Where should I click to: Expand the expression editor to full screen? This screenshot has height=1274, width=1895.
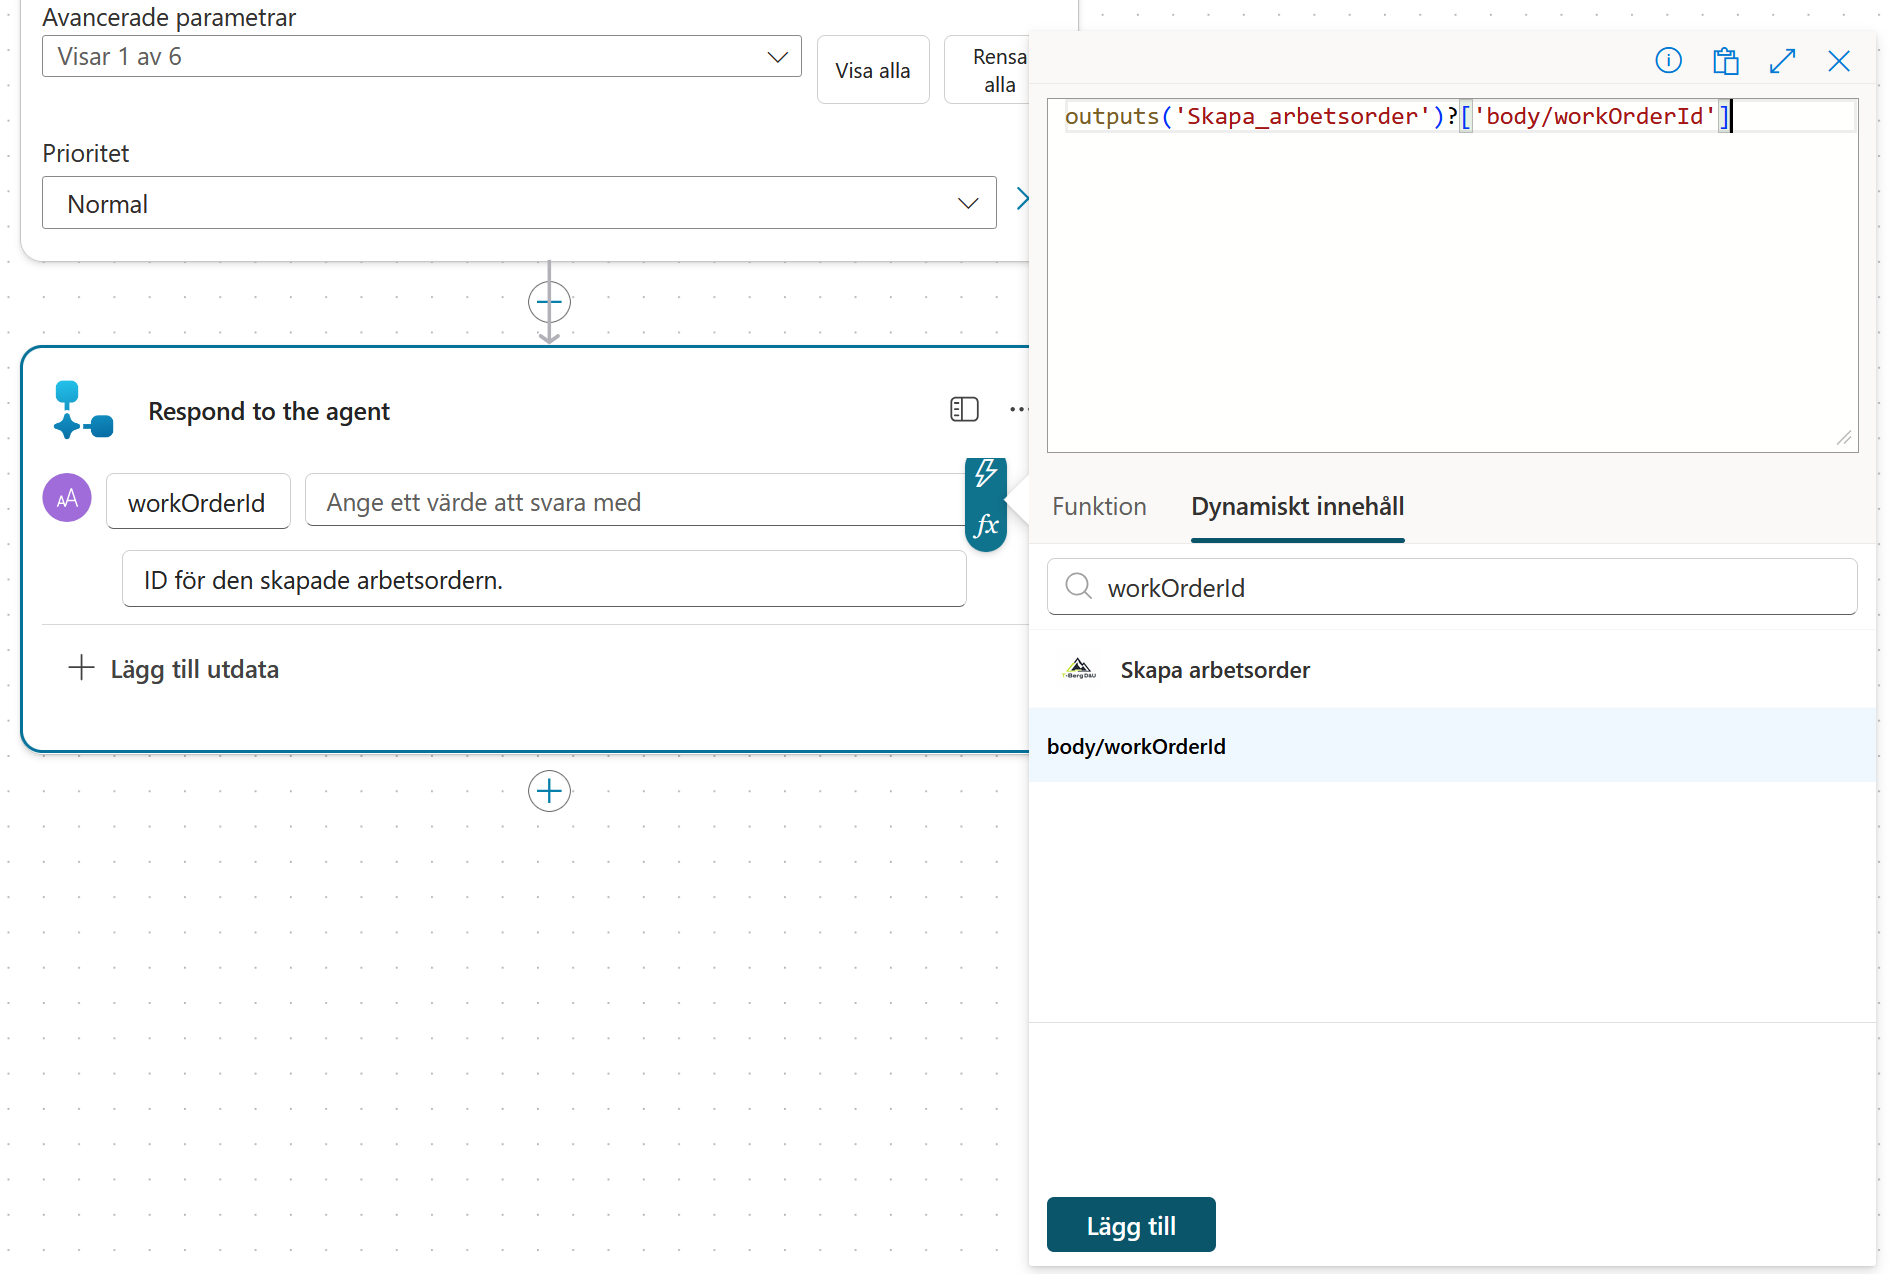click(1782, 61)
